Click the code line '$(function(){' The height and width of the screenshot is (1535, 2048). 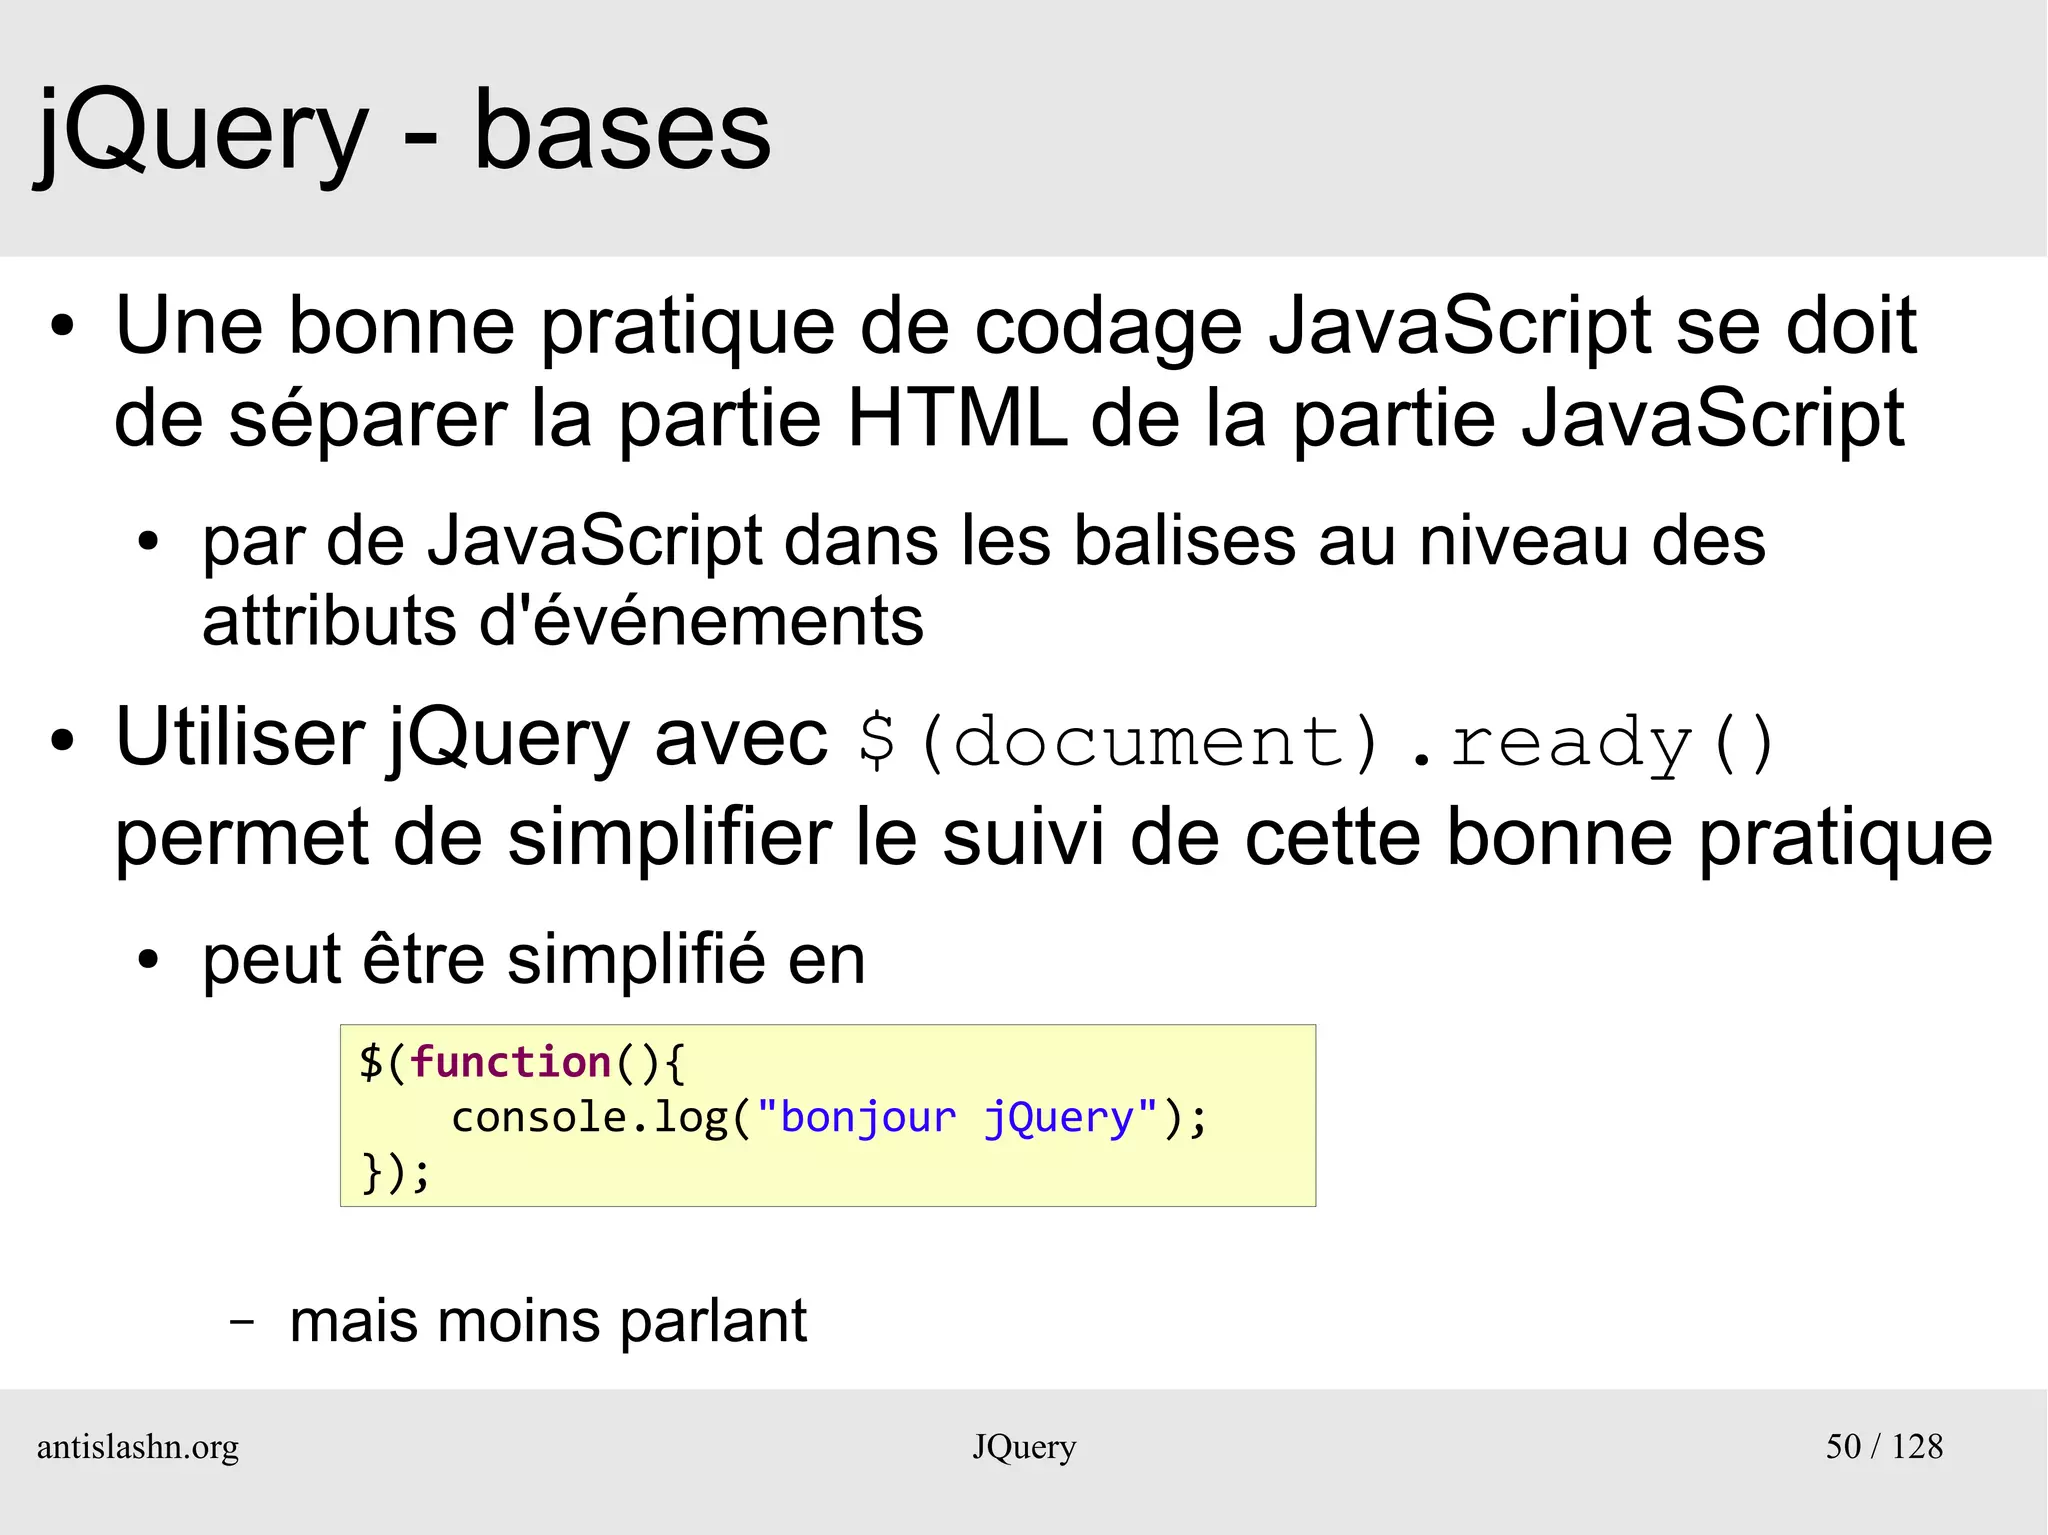[522, 1062]
